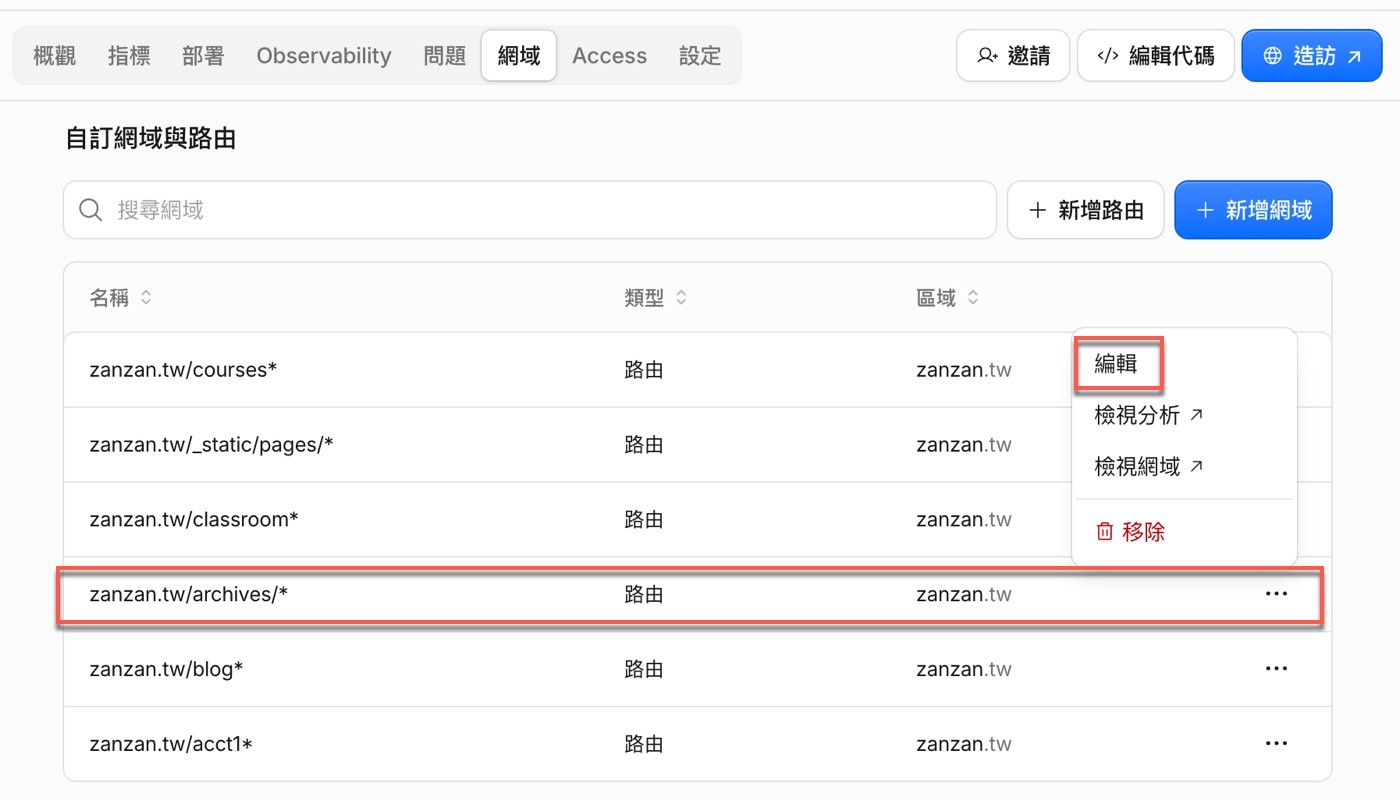
Task: Open the 部署 tab
Action: point(203,56)
